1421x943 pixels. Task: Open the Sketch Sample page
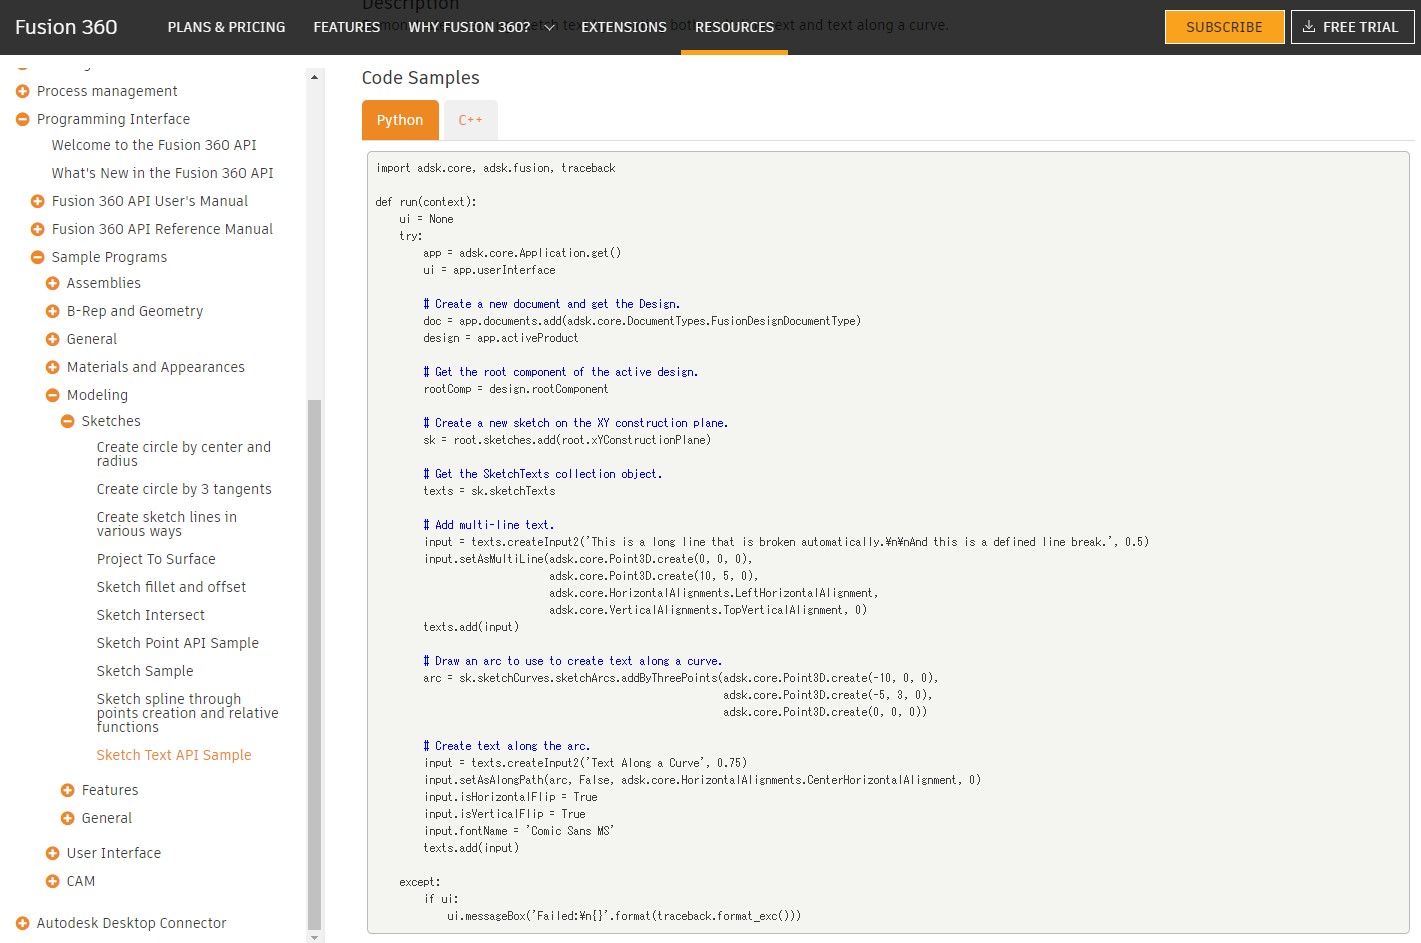145,671
